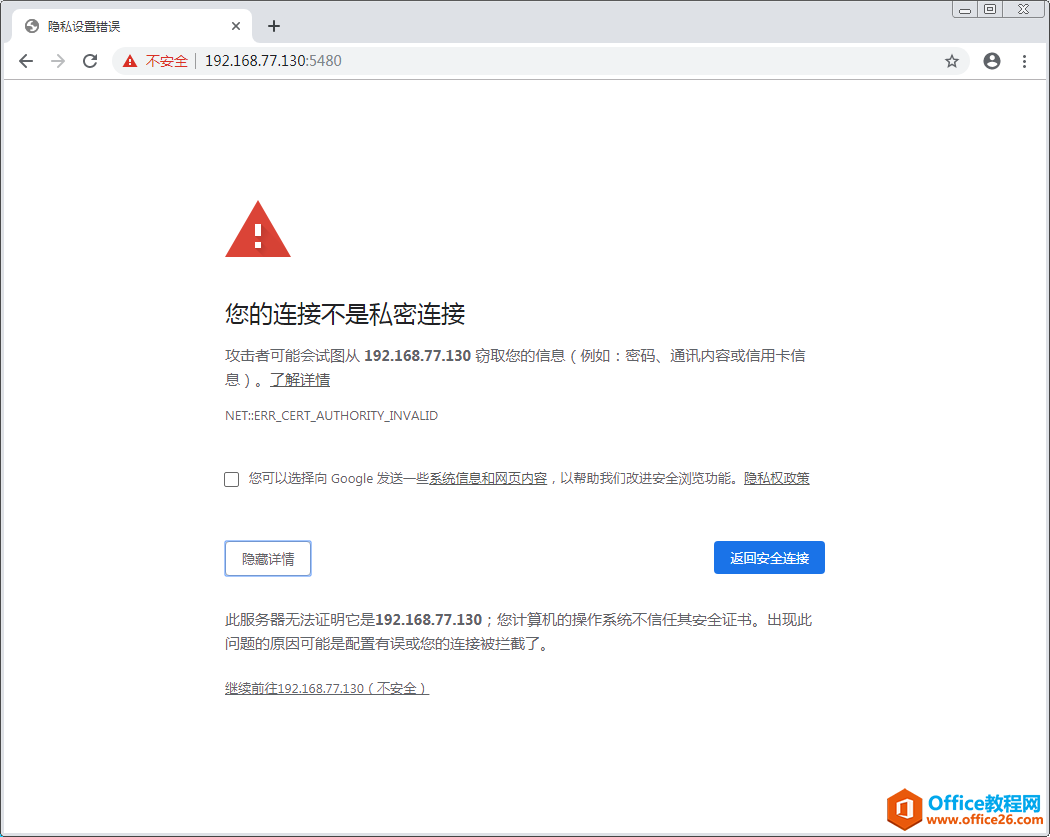Click the blue 返回安全连接 button
The width and height of the screenshot is (1050, 837).
pos(769,558)
